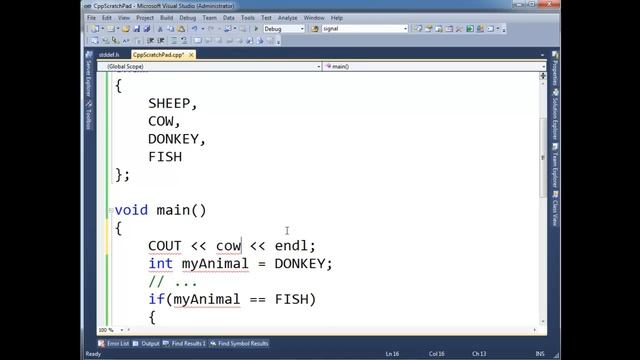Click the vertical scrollbar down arrow

coord(542,322)
